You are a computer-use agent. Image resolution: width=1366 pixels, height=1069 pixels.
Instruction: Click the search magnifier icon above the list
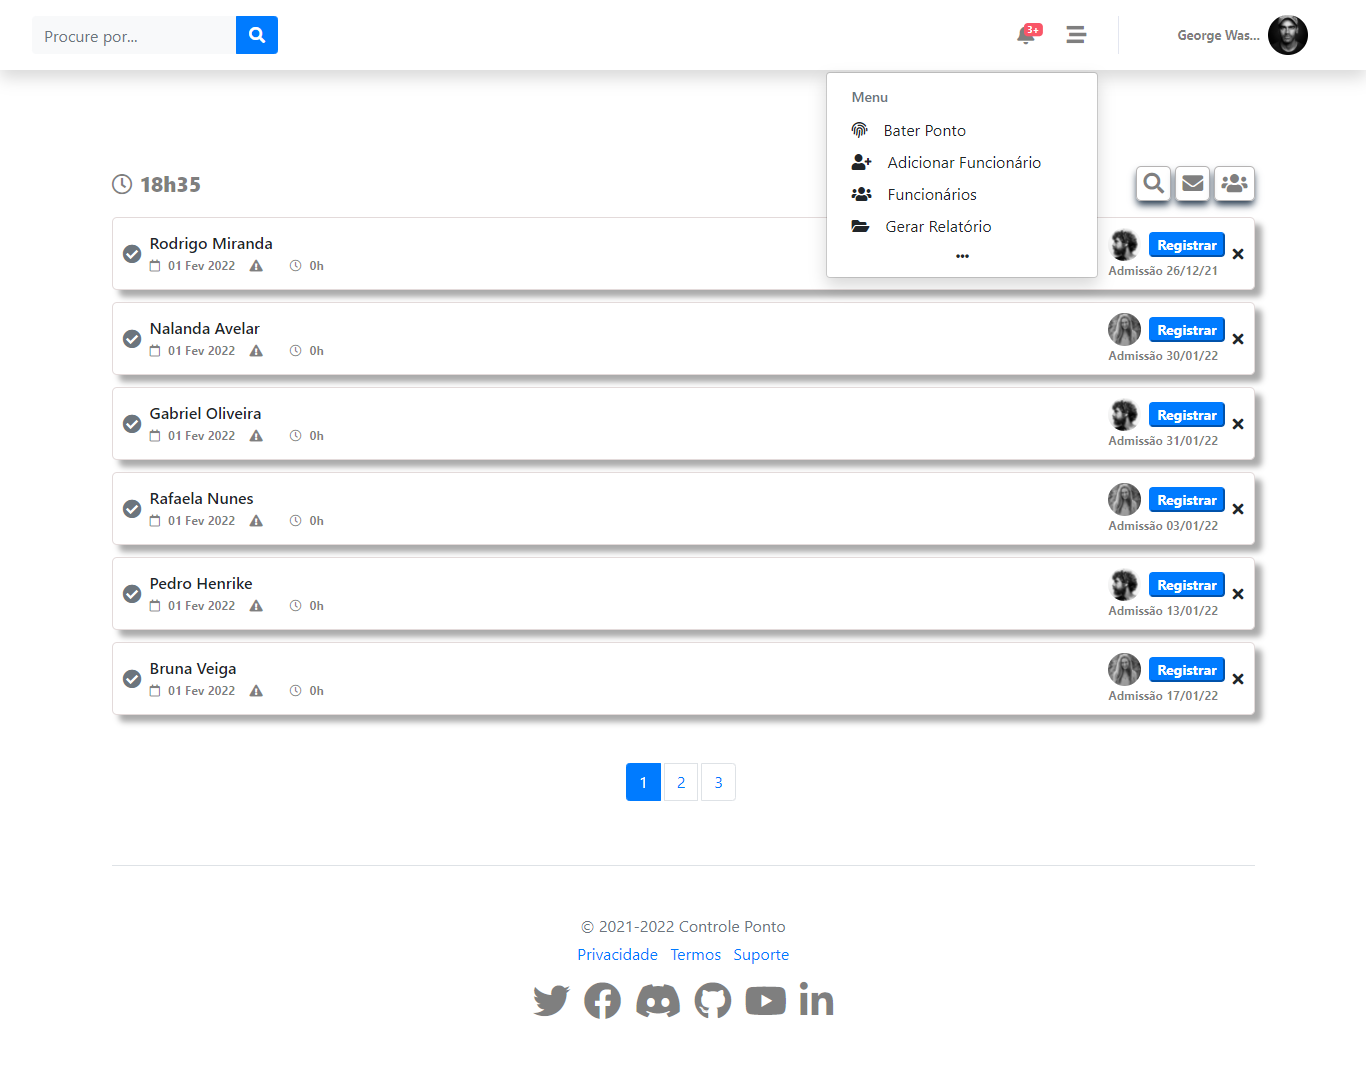click(1152, 184)
